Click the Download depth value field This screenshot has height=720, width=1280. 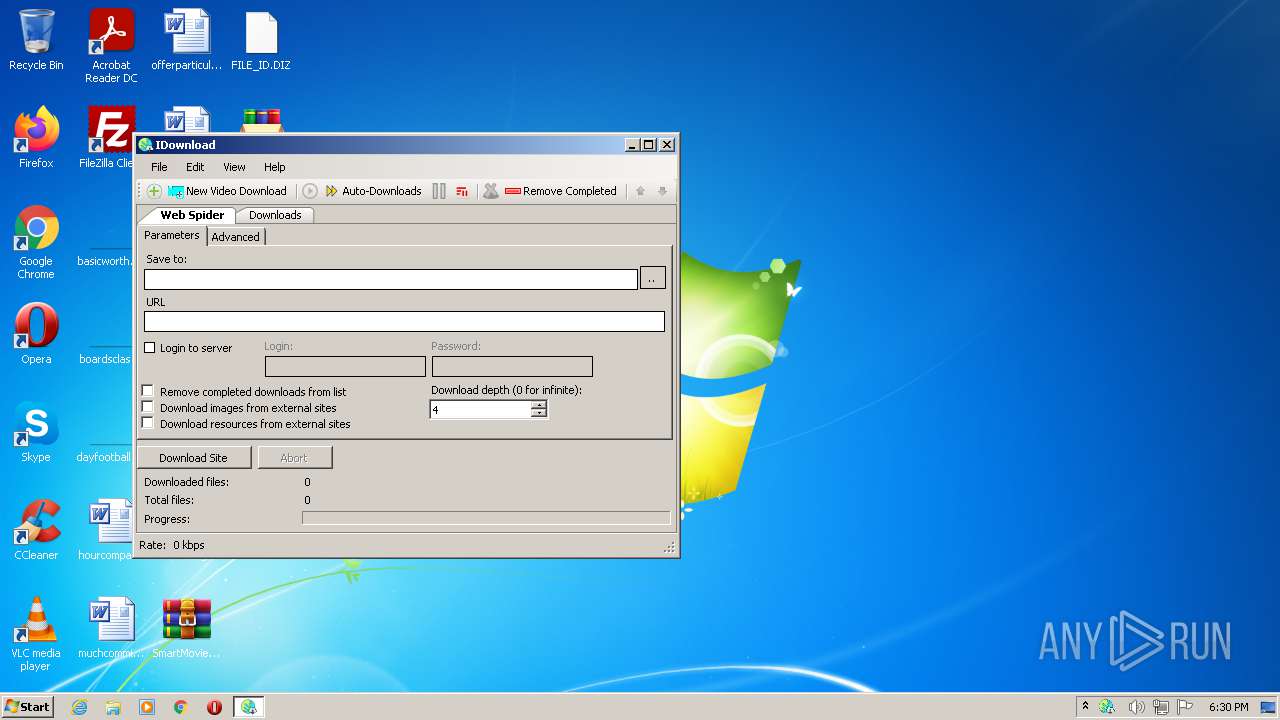pos(480,409)
